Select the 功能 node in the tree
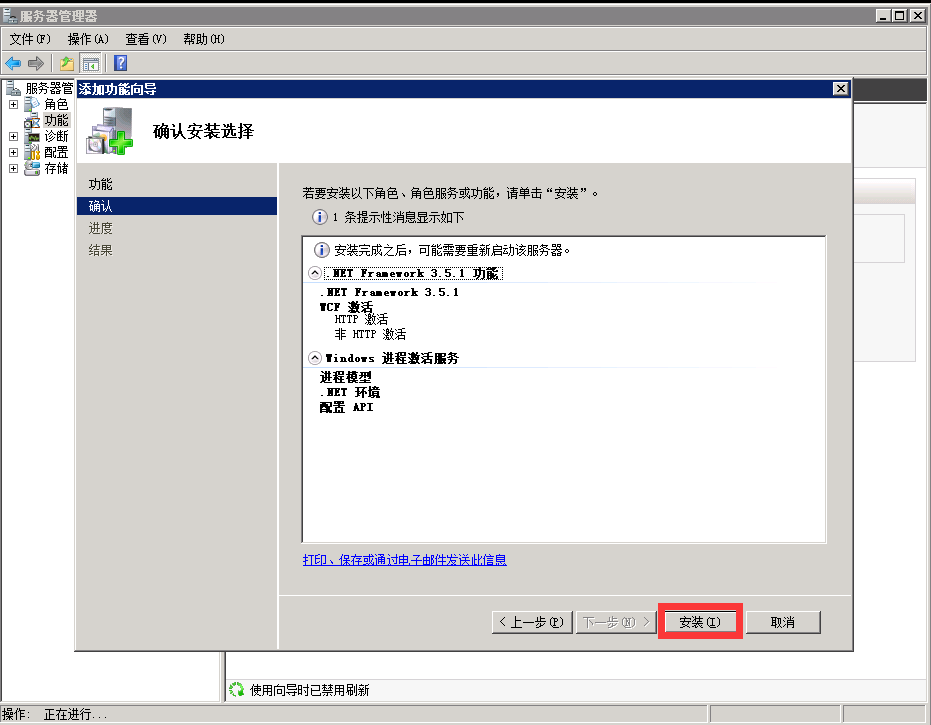This screenshot has width=931, height=725. click(x=56, y=120)
